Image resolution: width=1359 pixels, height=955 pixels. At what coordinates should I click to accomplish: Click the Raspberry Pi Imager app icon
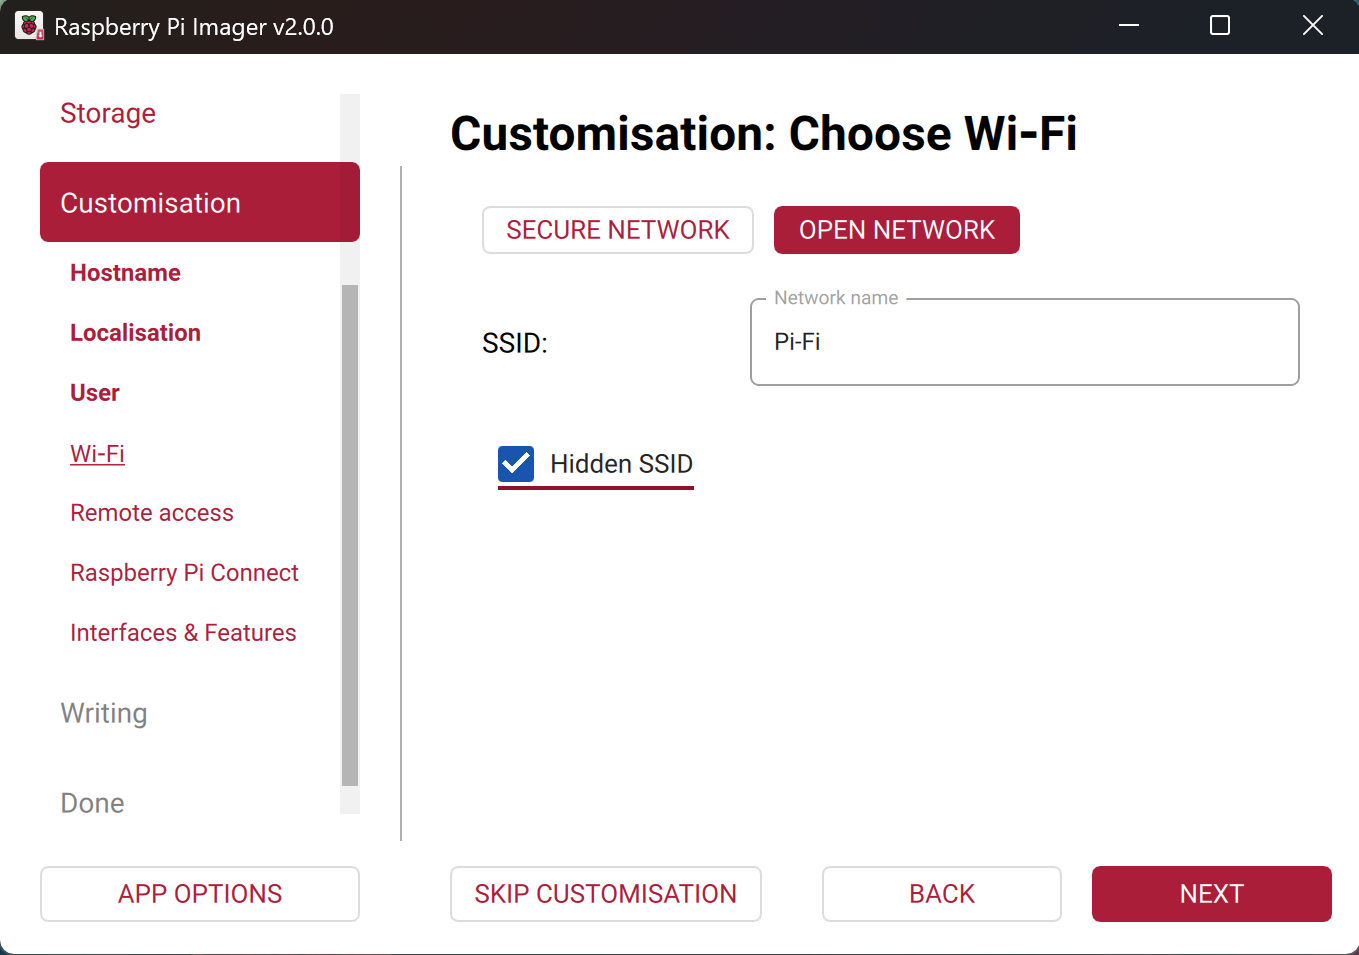click(29, 26)
